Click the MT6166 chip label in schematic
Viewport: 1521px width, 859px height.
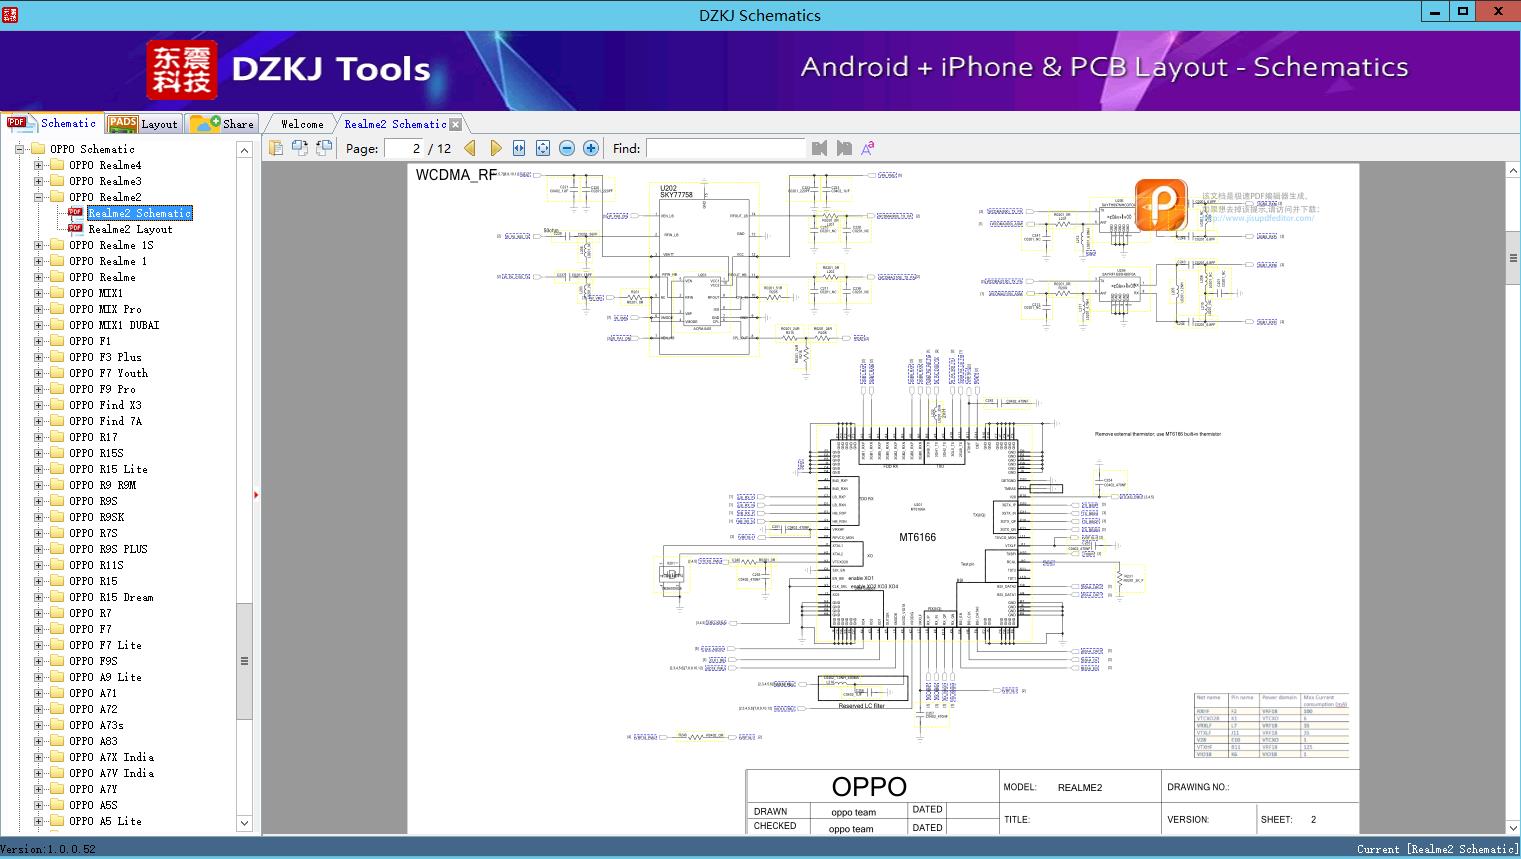[917, 538]
